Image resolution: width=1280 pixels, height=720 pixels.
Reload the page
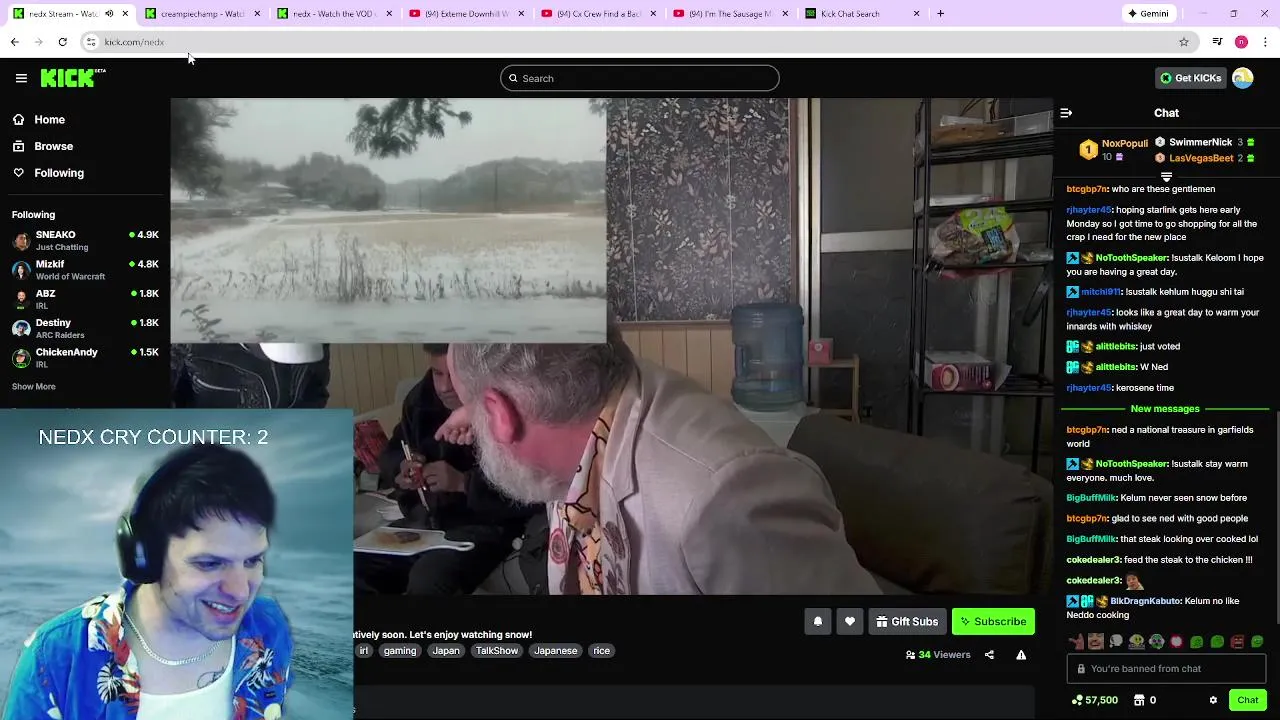click(62, 42)
